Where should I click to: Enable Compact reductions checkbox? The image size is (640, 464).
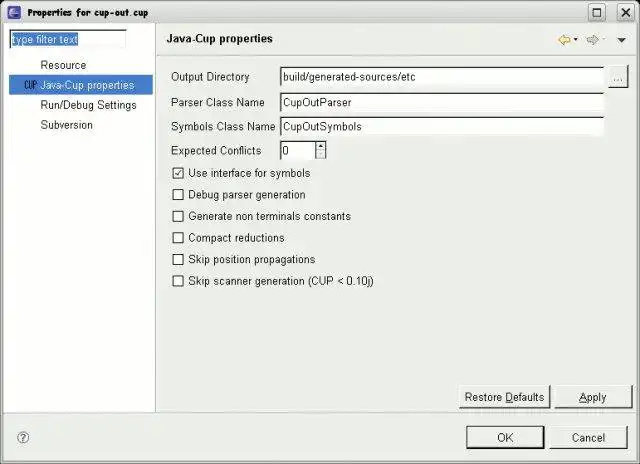click(178, 238)
